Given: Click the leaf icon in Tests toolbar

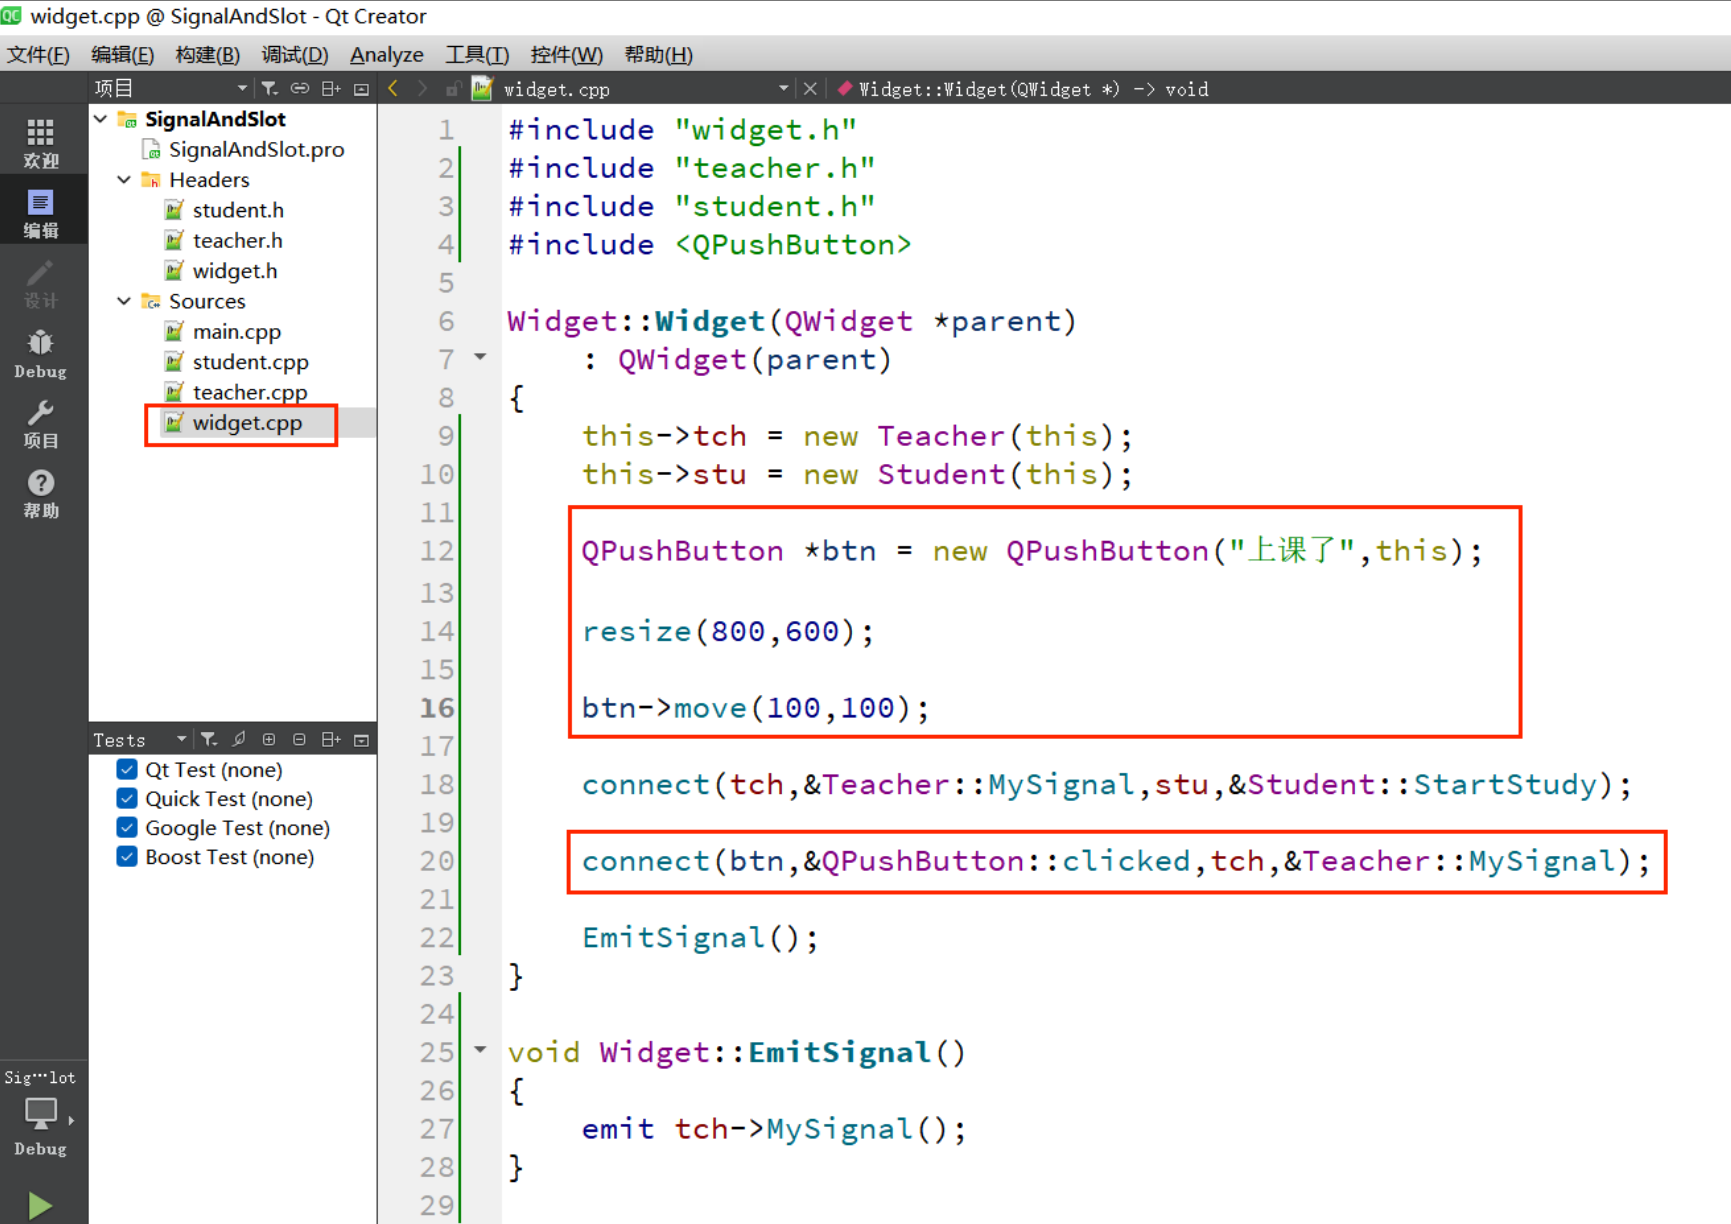Looking at the screenshot, I should (x=239, y=740).
